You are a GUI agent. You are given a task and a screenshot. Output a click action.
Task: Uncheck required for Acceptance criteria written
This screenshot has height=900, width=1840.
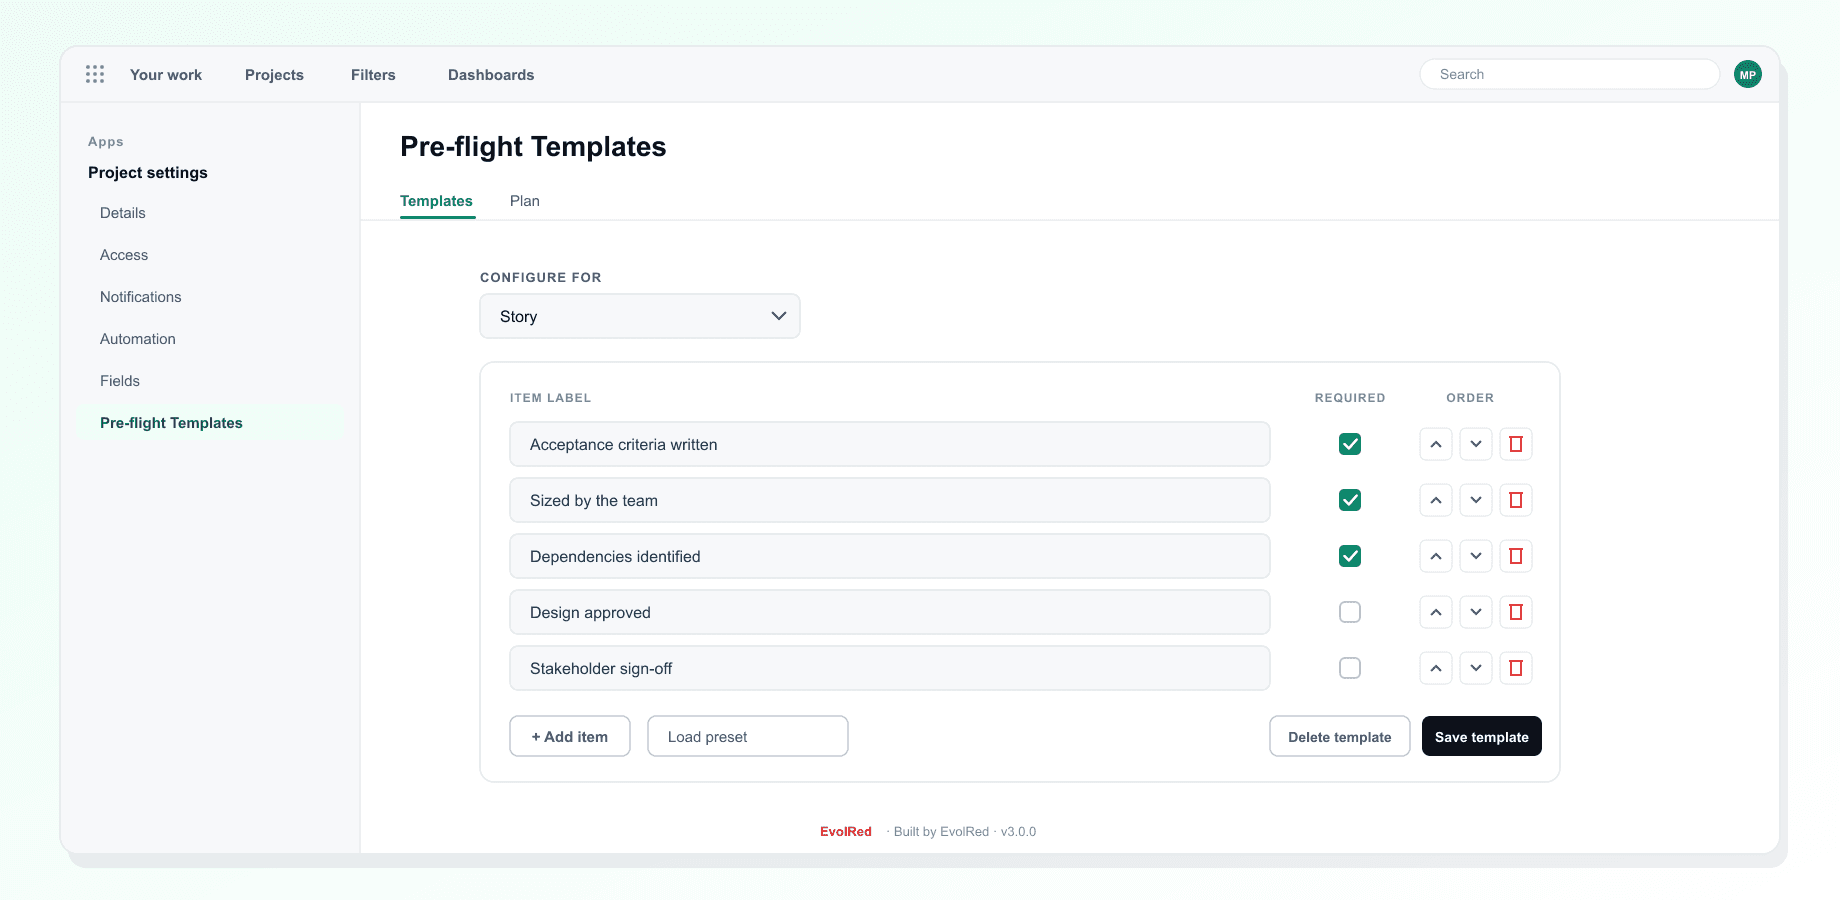tap(1350, 444)
